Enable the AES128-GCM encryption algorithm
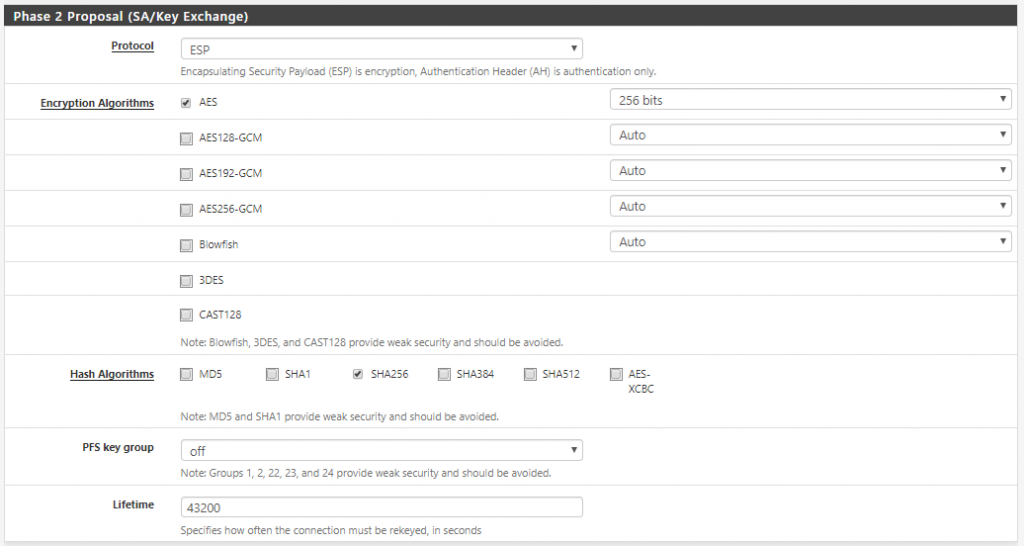Image resolution: width=1024 pixels, height=546 pixels. pyautogui.click(x=186, y=138)
